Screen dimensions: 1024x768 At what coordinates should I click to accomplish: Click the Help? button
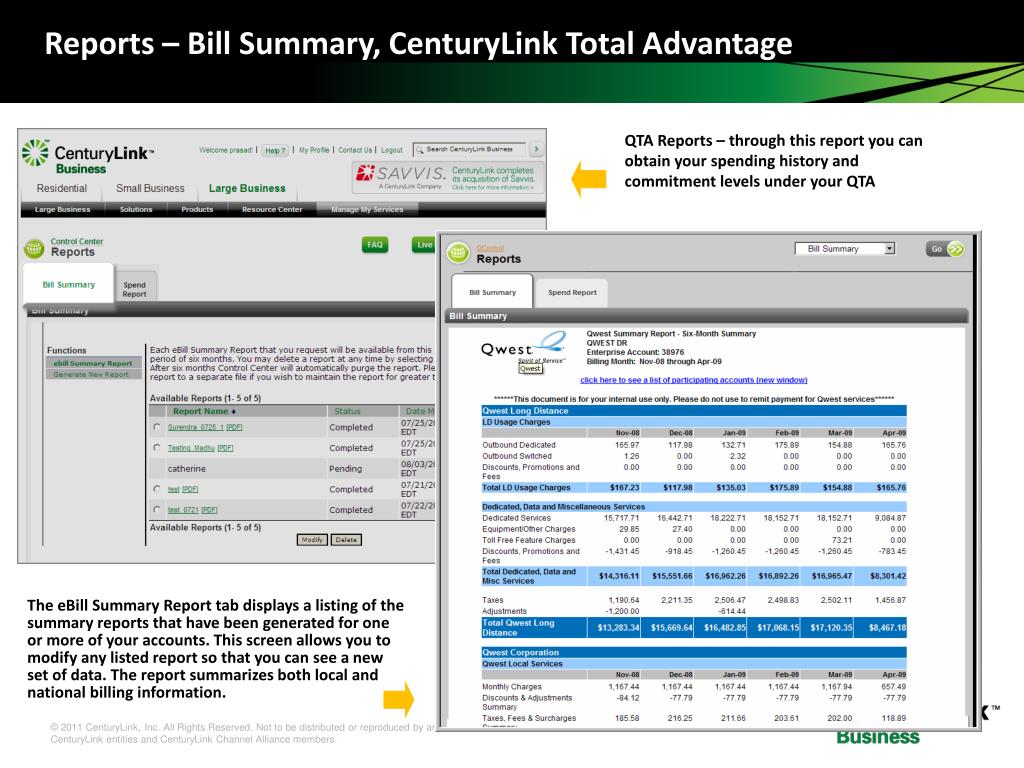click(276, 151)
